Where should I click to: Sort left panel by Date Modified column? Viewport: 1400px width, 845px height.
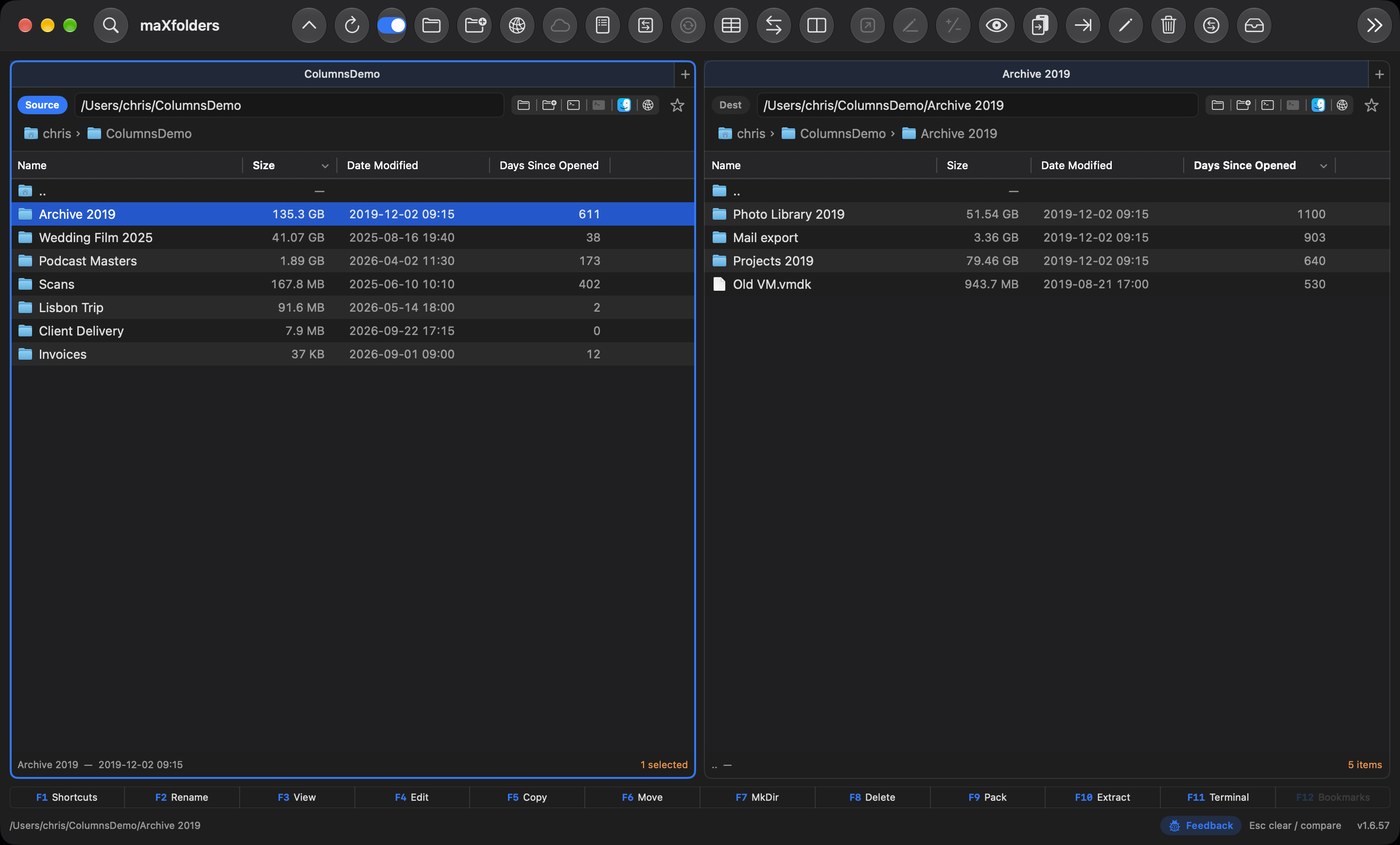pos(413,165)
